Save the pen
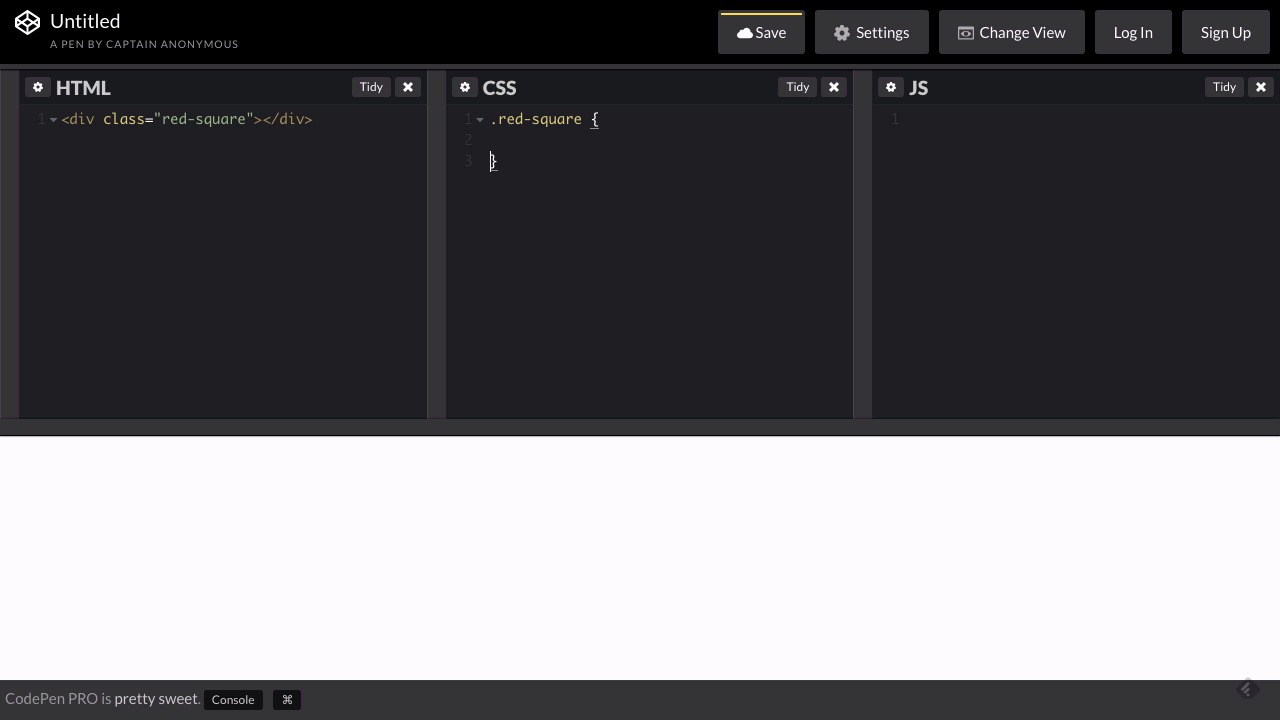Screen dimensions: 1280x720 coord(761,33)
